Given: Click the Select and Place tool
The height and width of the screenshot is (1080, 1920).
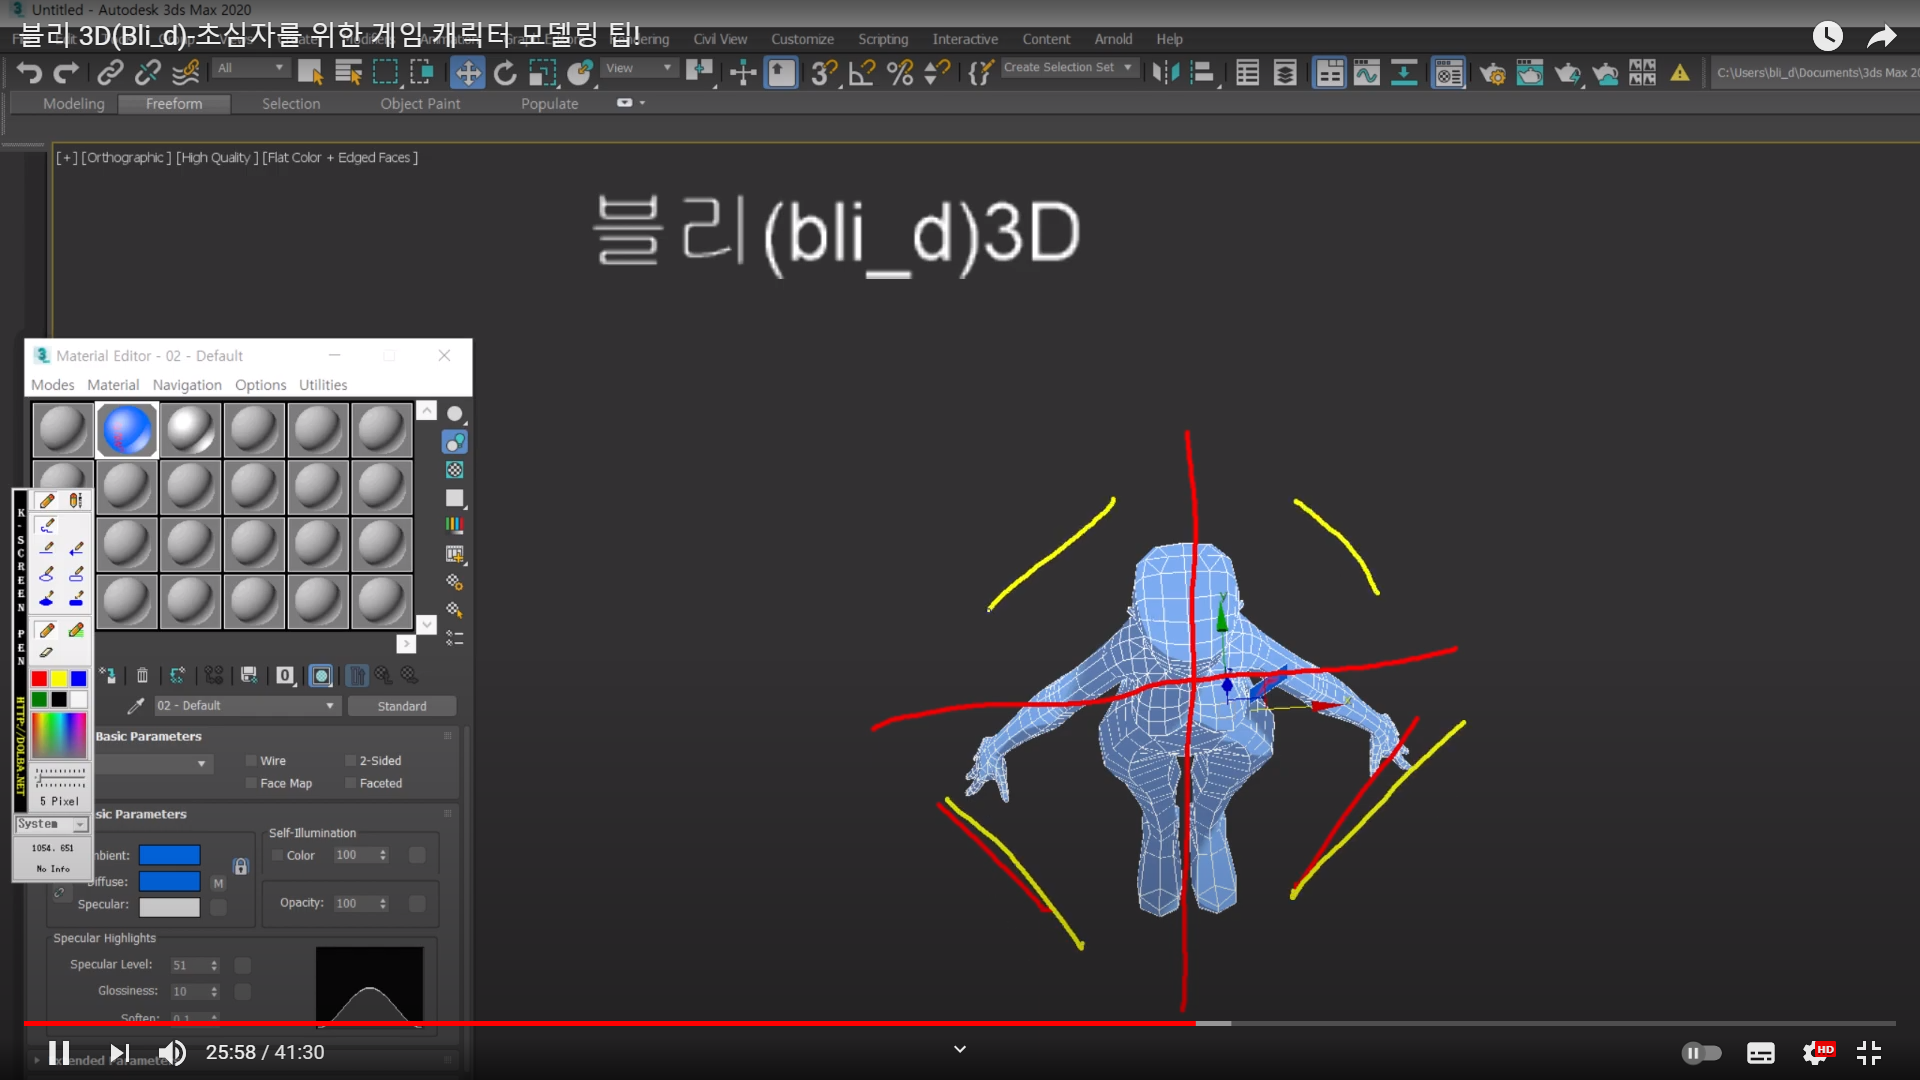Looking at the screenshot, I should pyautogui.click(x=580, y=72).
